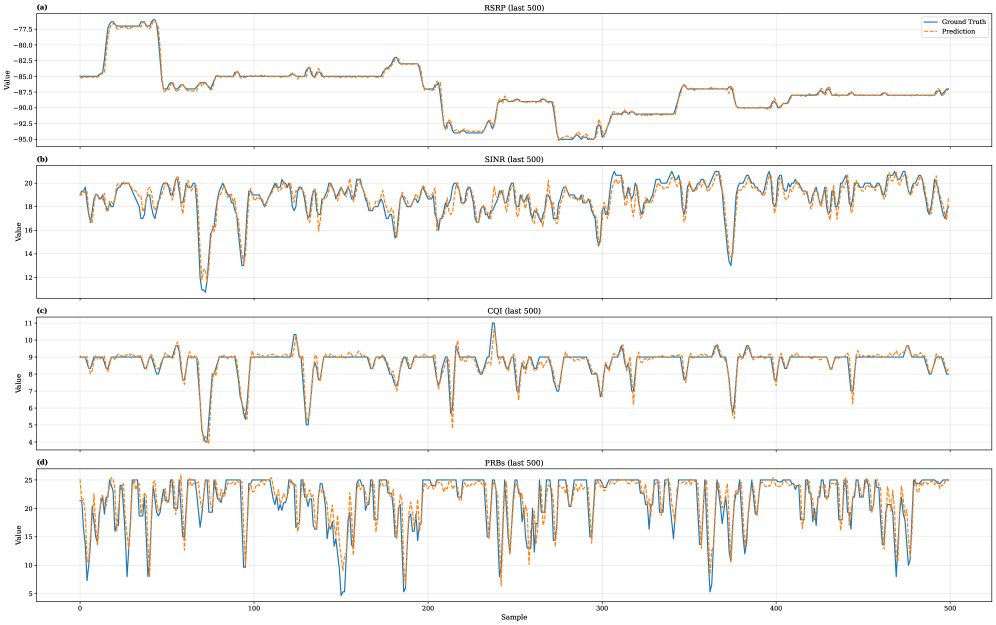Image resolution: width=996 pixels, height=625 pixels.
Task: Click the panel label "(b)"
Action: [42, 159]
